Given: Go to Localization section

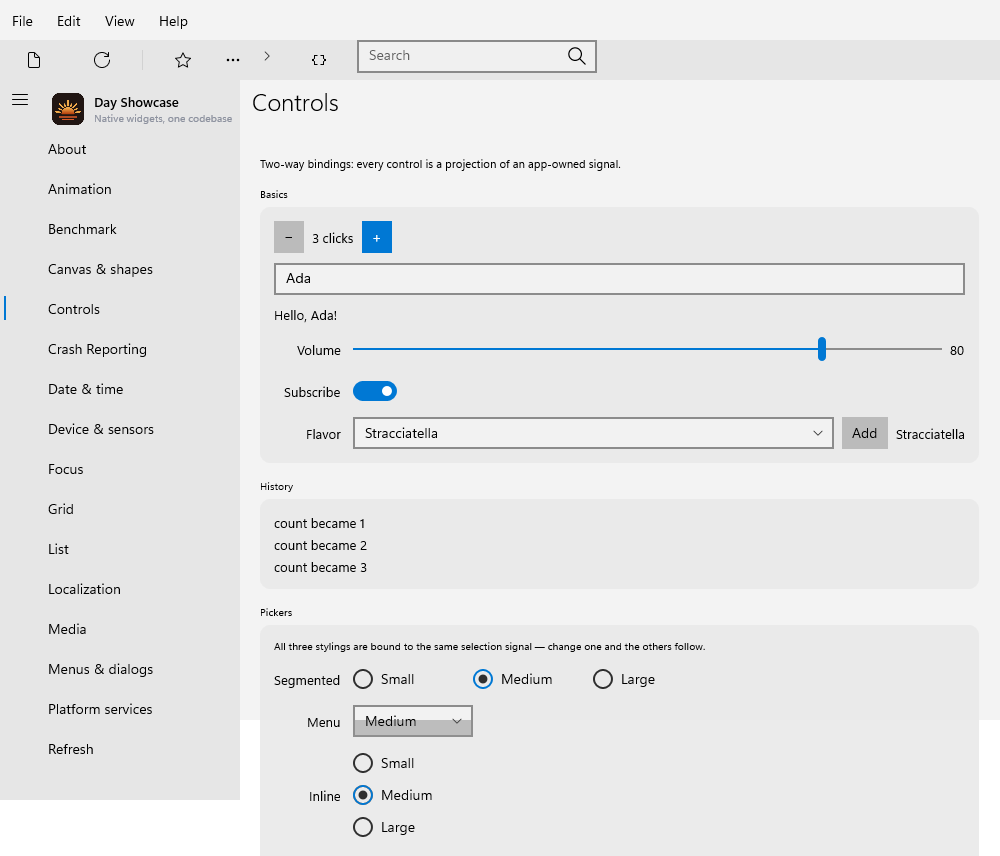Looking at the screenshot, I should 120,589.
